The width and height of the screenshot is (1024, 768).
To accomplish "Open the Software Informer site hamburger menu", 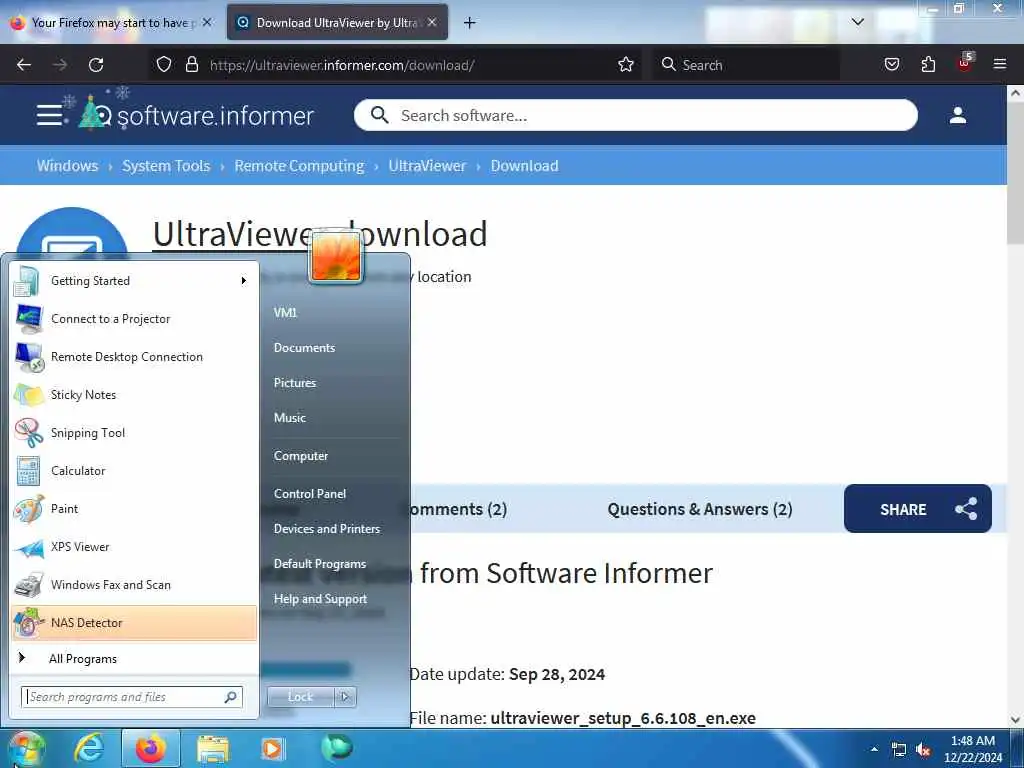I will click(x=51, y=115).
